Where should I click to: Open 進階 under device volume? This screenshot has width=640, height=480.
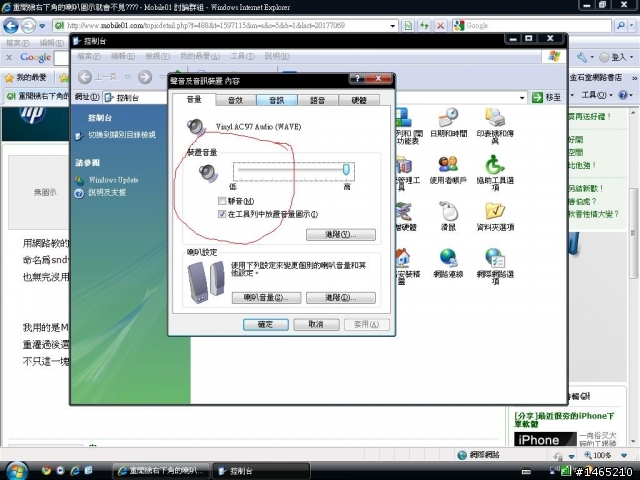341,235
